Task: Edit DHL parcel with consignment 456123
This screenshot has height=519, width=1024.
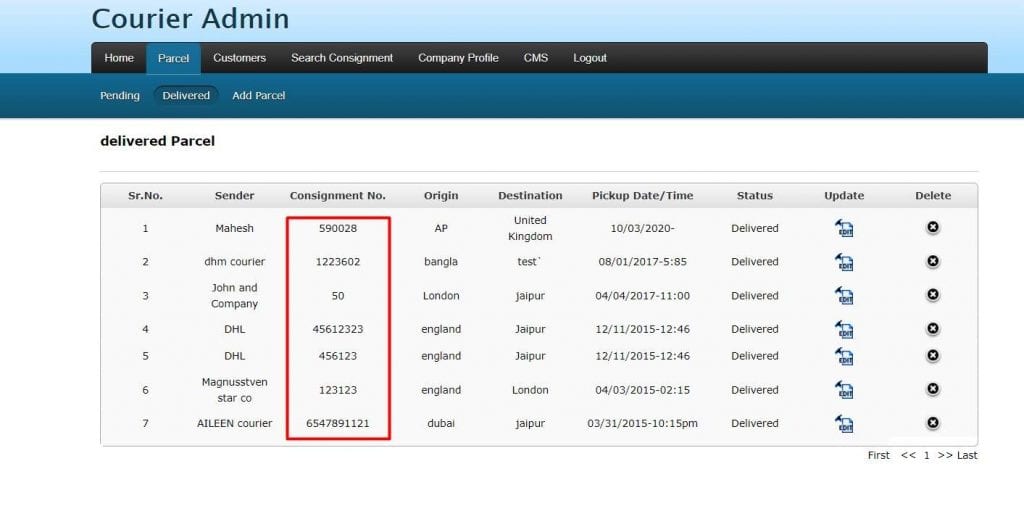Action: coord(844,356)
